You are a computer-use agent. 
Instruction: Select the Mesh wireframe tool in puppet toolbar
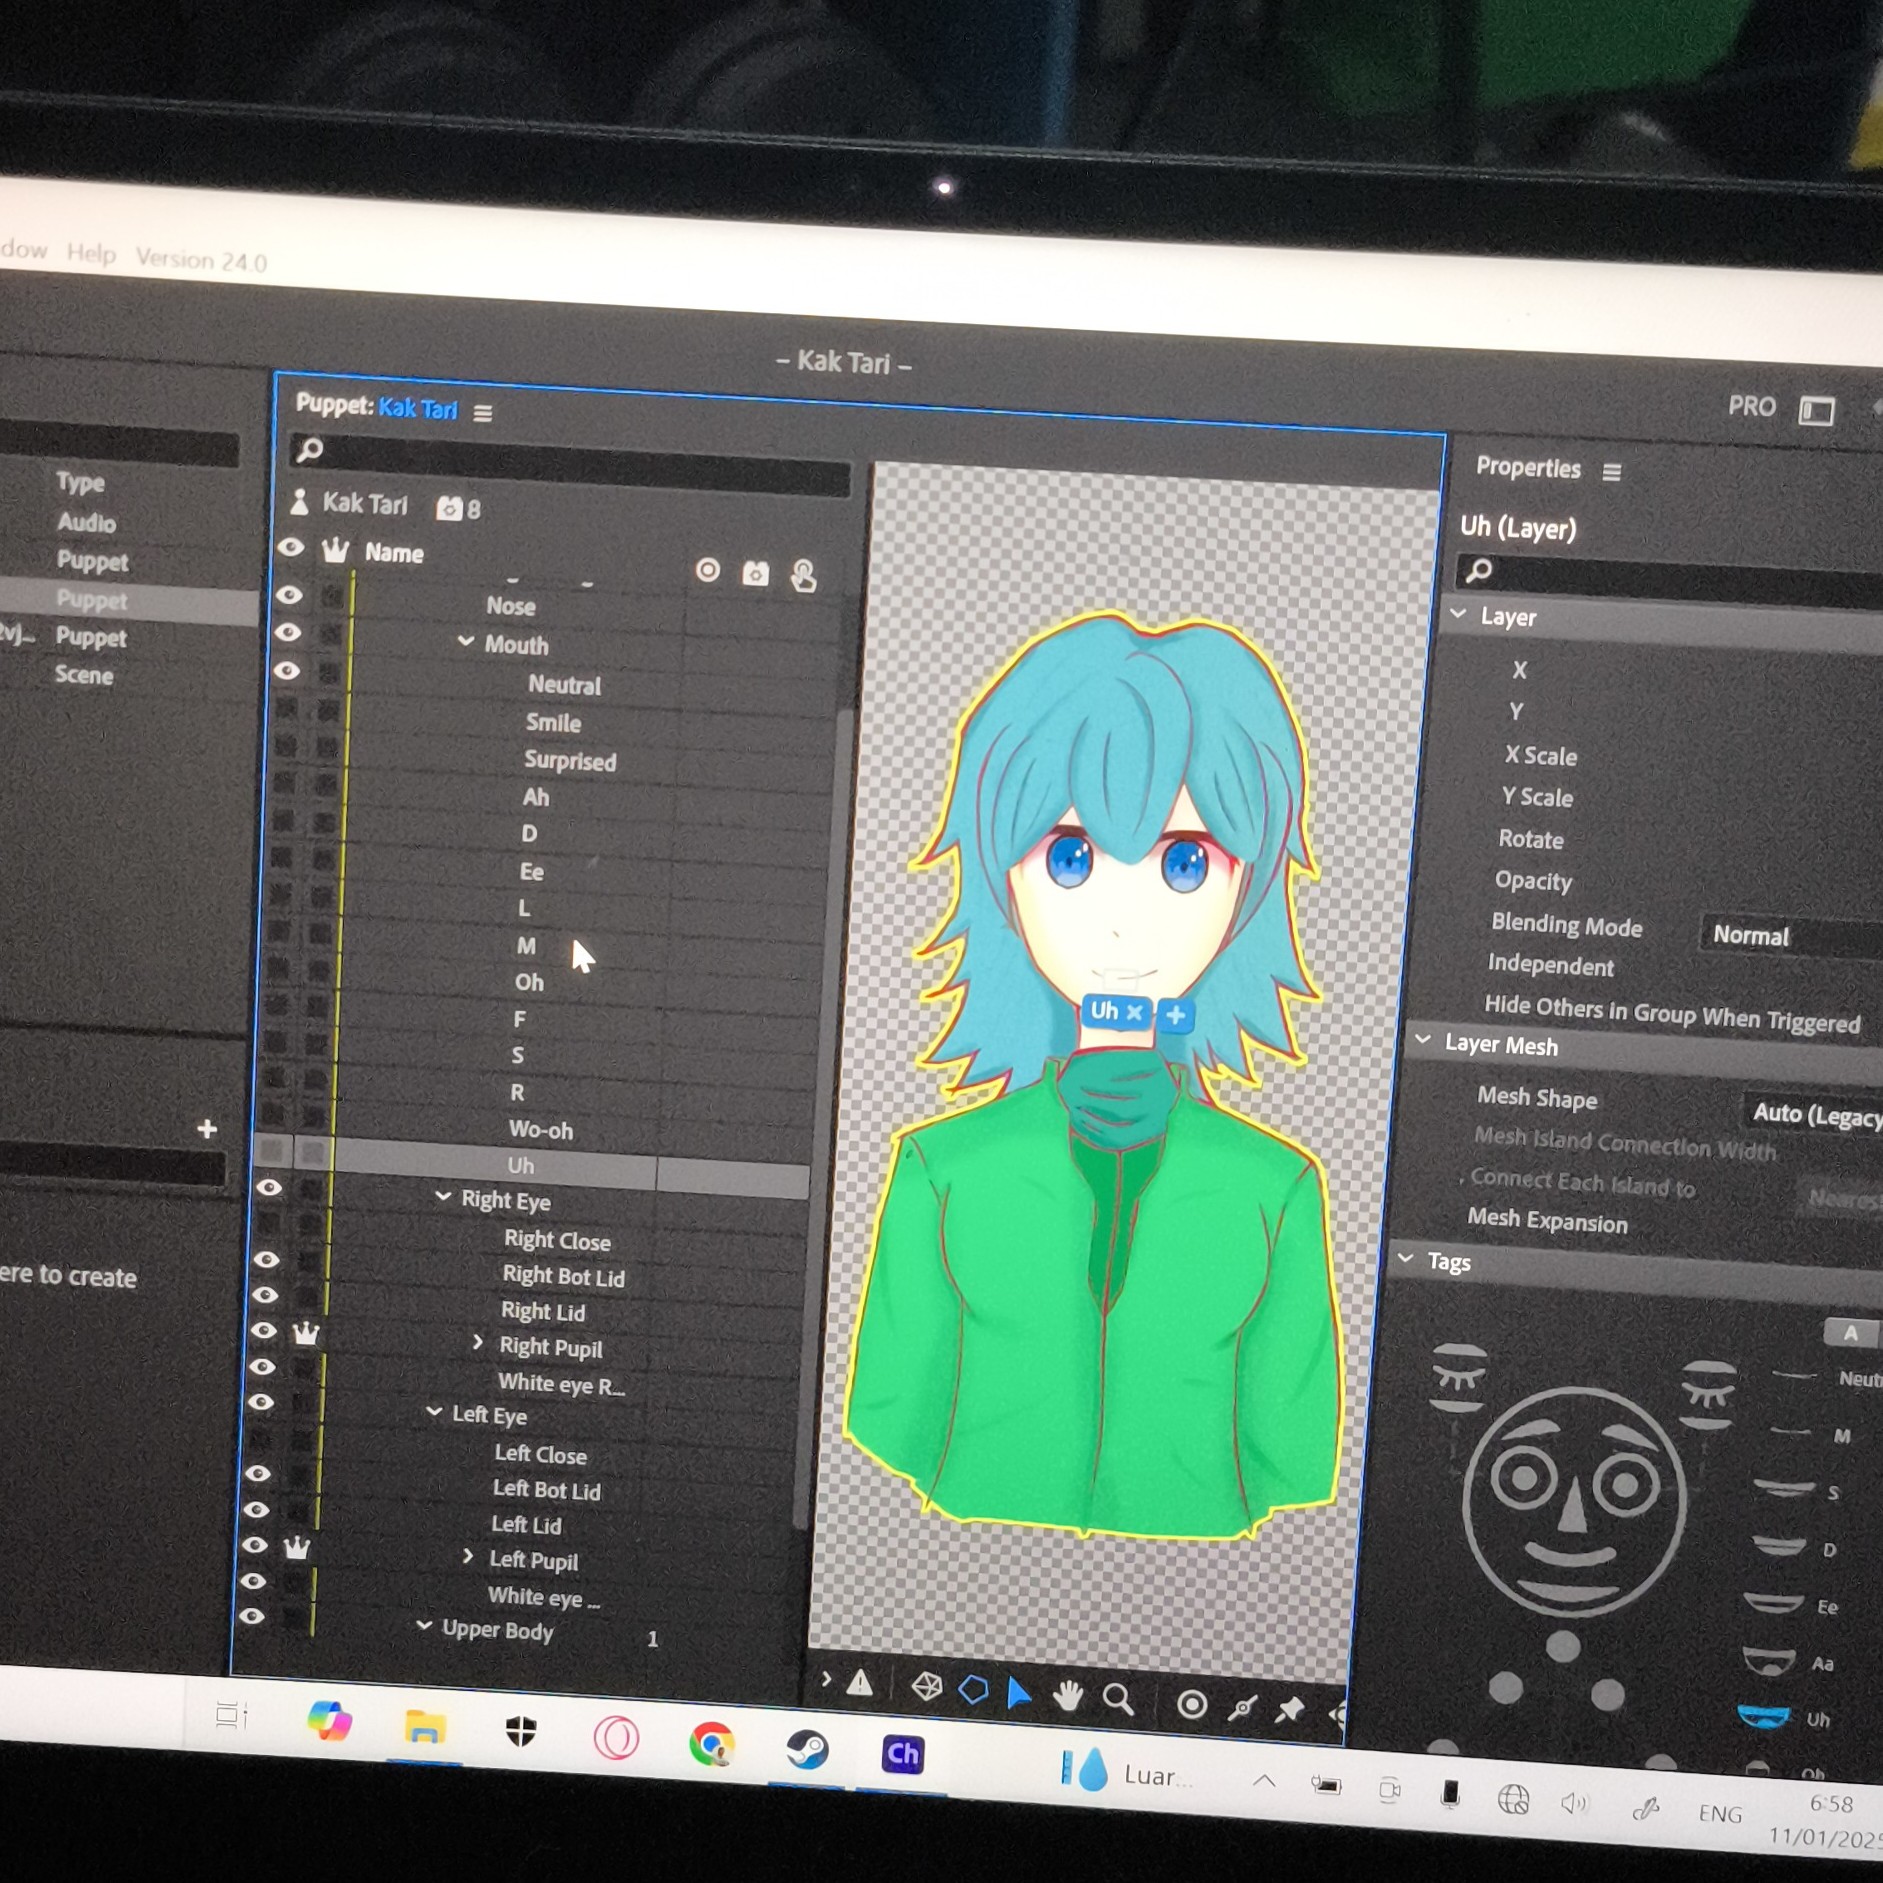click(x=927, y=1687)
